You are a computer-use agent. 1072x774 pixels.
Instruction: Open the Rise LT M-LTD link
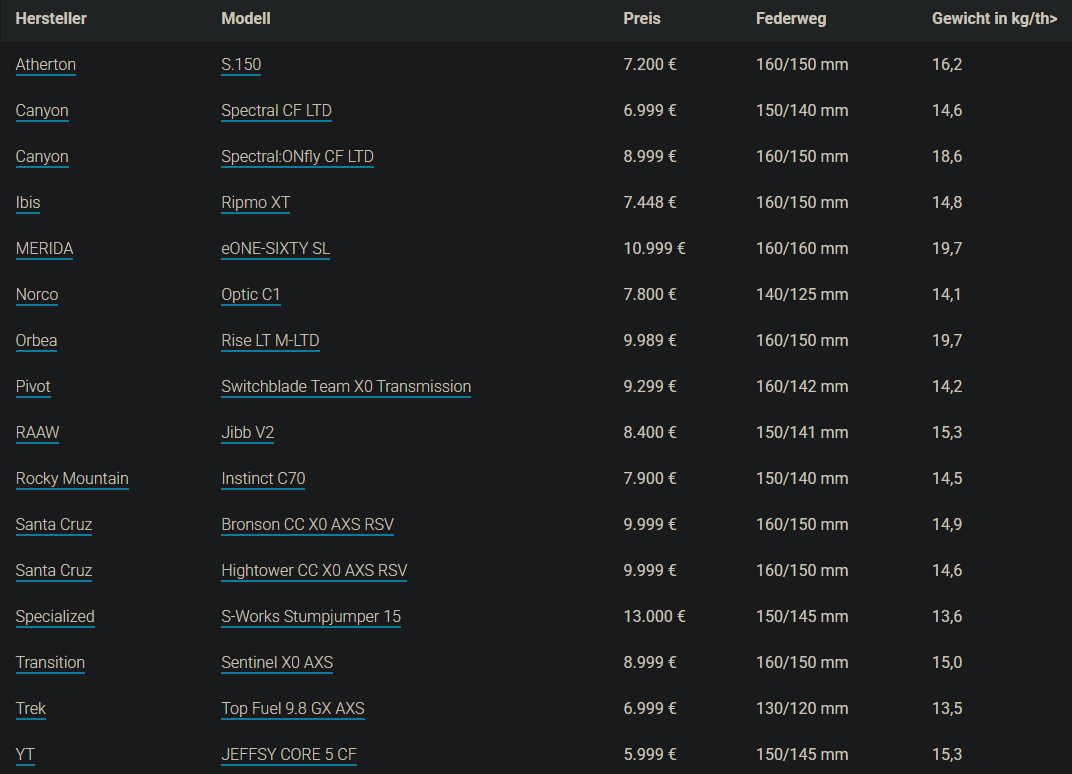270,341
